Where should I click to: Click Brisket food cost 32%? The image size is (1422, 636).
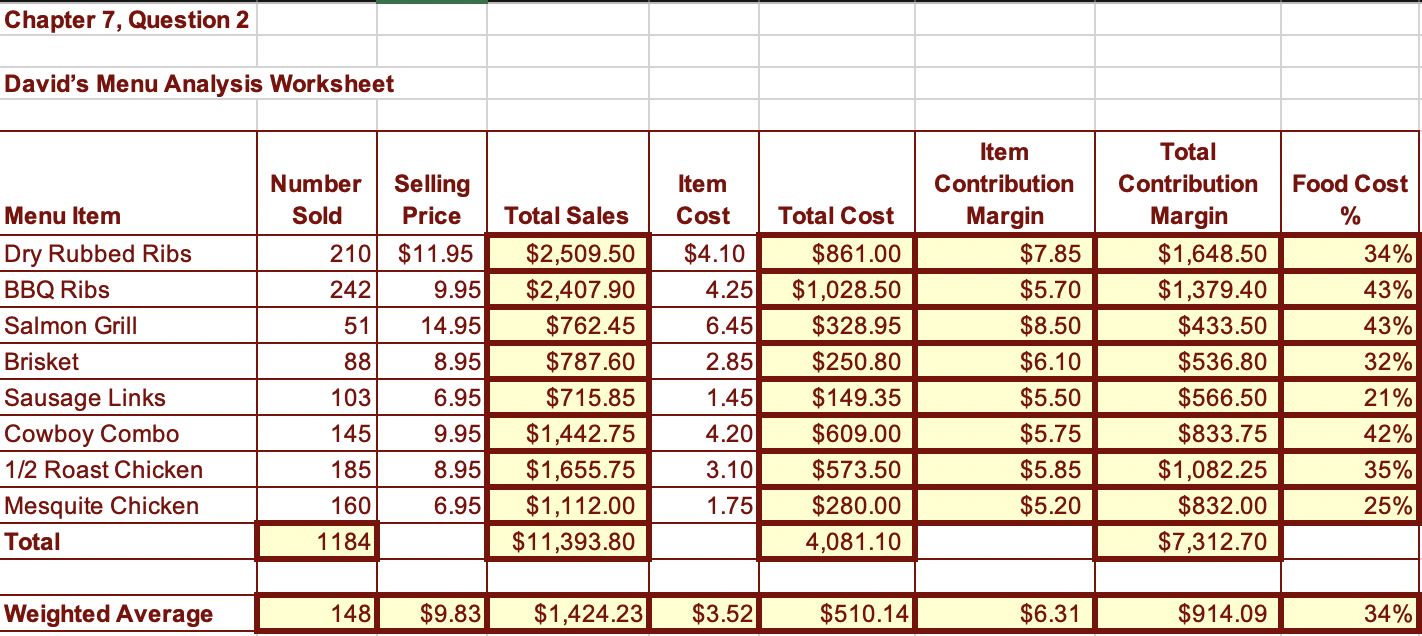1351,361
